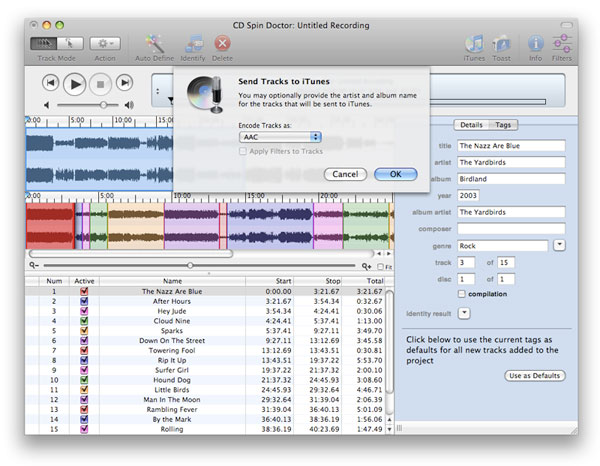Screen dimensions: 600x466
Task: Toggle Active checkbox for Sparks
Action: pos(84,331)
